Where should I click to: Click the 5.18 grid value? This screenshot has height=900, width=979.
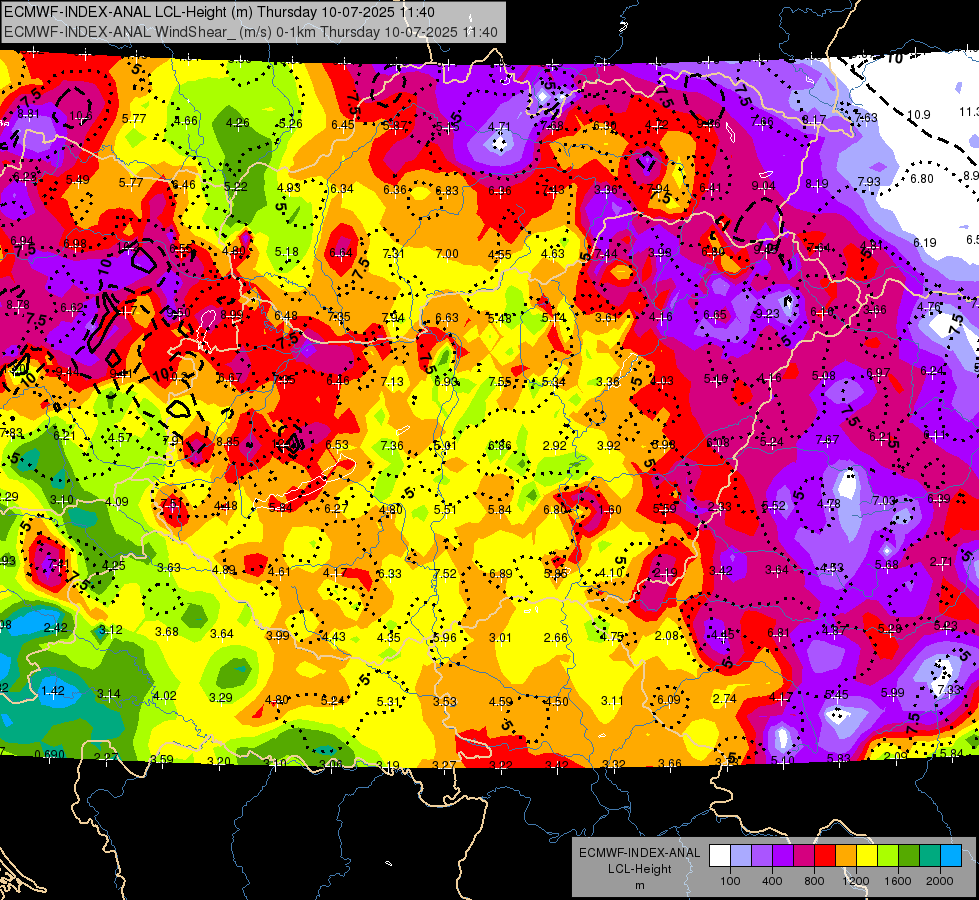pos(287,252)
